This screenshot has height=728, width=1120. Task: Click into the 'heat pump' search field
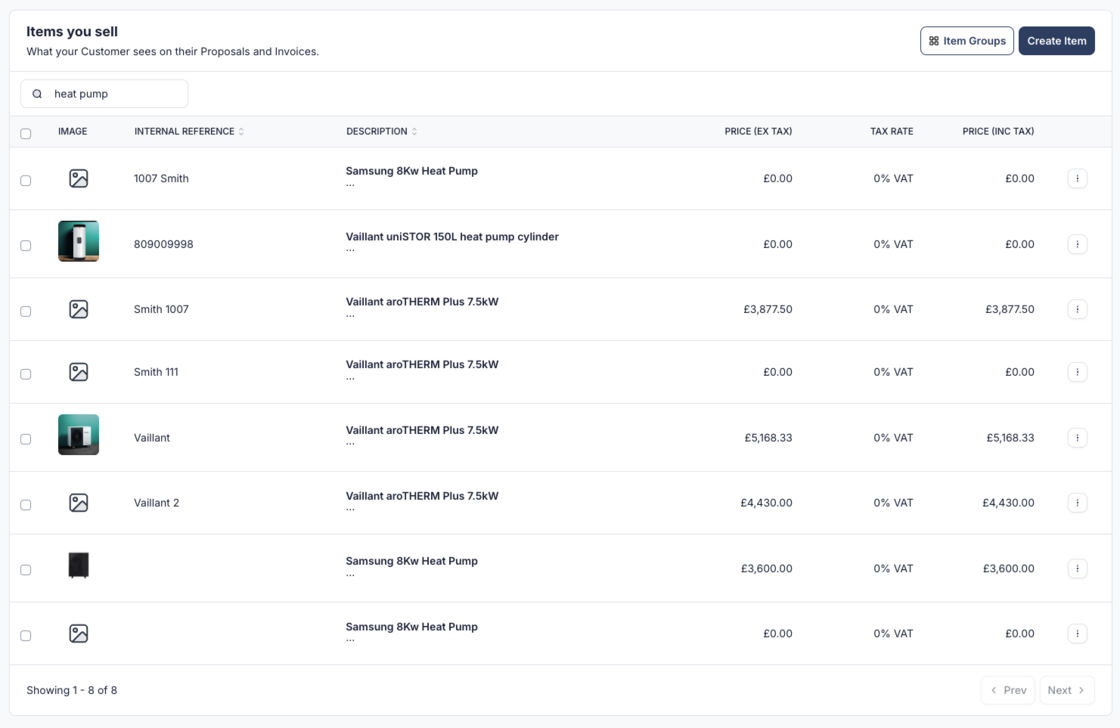pyautogui.click(x=115, y=94)
